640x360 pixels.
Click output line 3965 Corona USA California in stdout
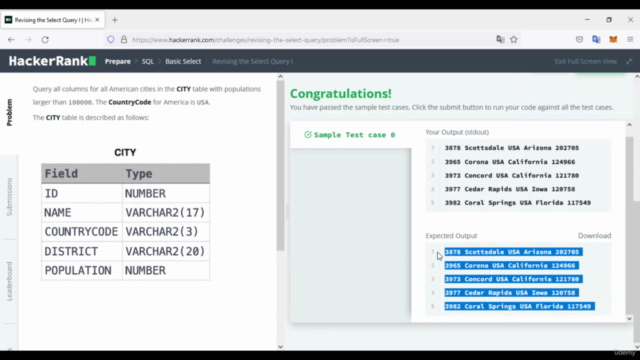click(x=510, y=162)
